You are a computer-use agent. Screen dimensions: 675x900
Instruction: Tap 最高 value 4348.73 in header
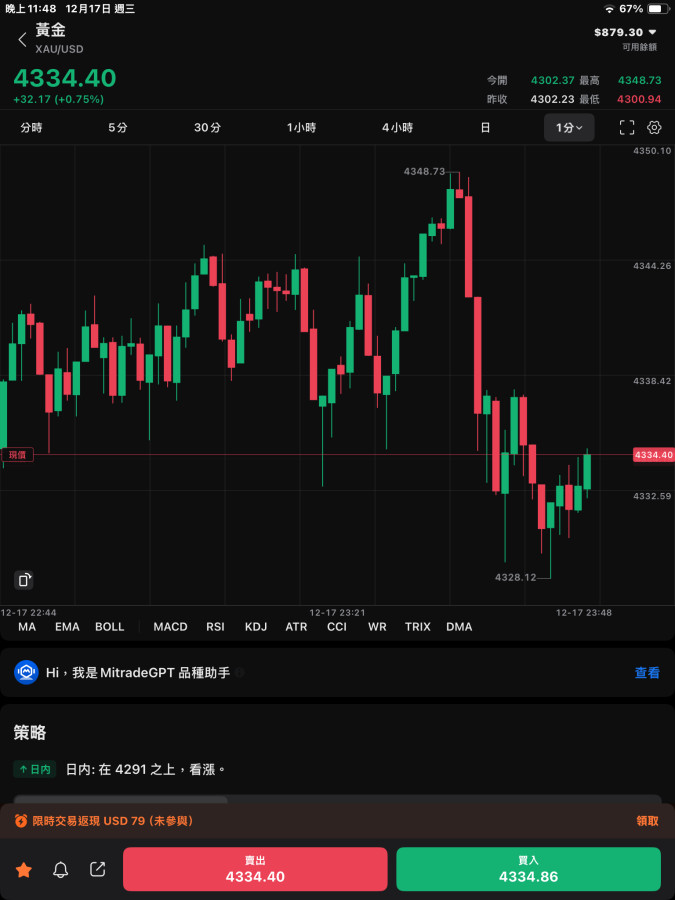[639, 80]
